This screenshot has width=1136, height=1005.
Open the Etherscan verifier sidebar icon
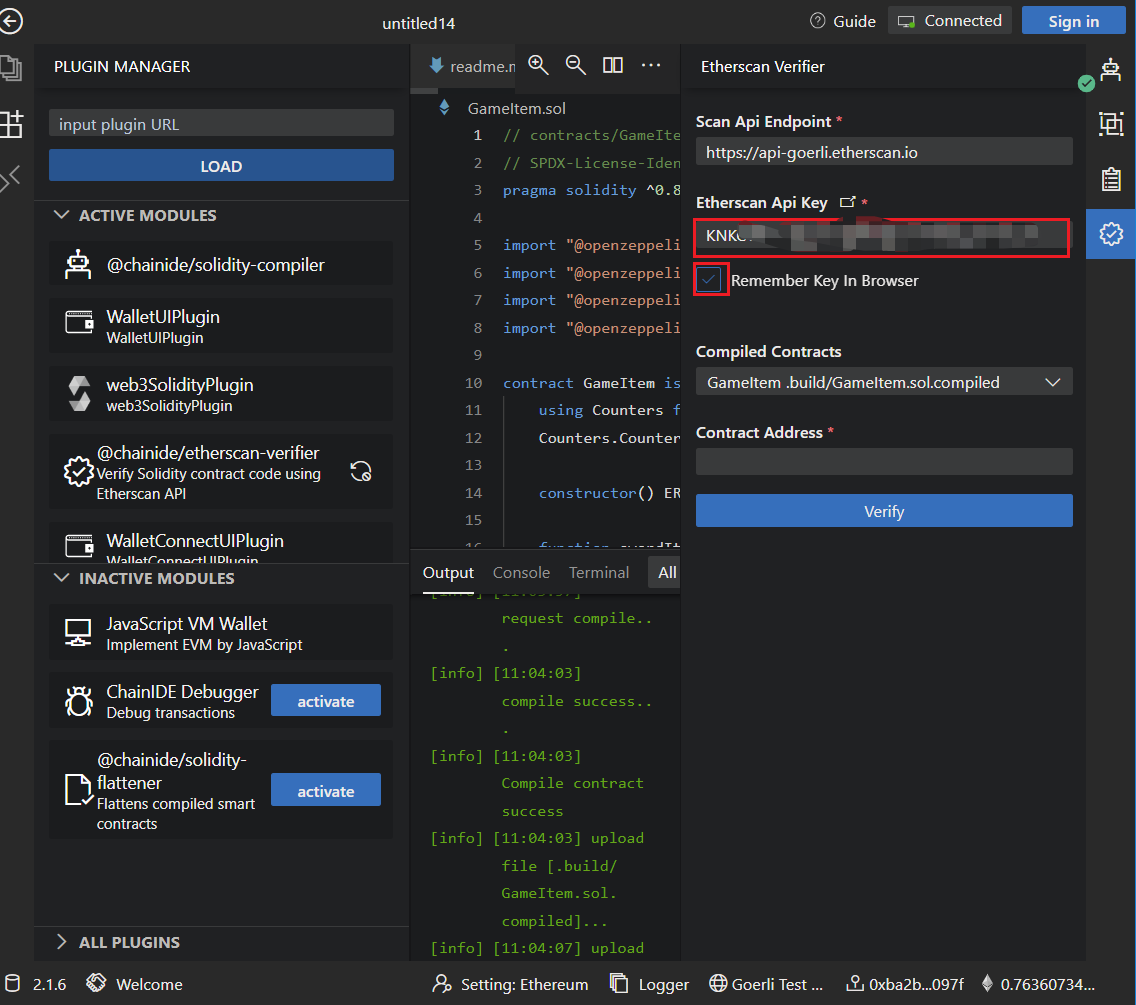tap(1110, 233)
